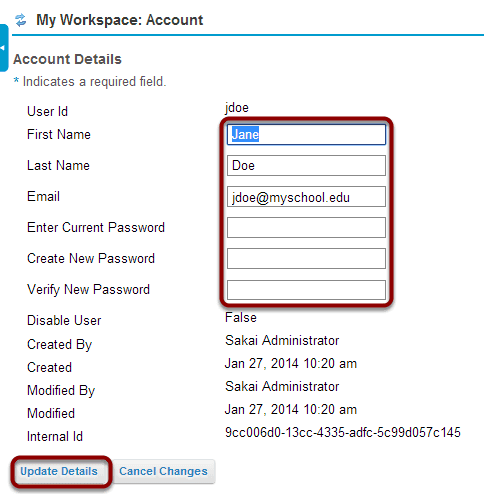The image size is (484, 494).
Task: Focus the Enter Current Password field
Action: pos(306,227)
